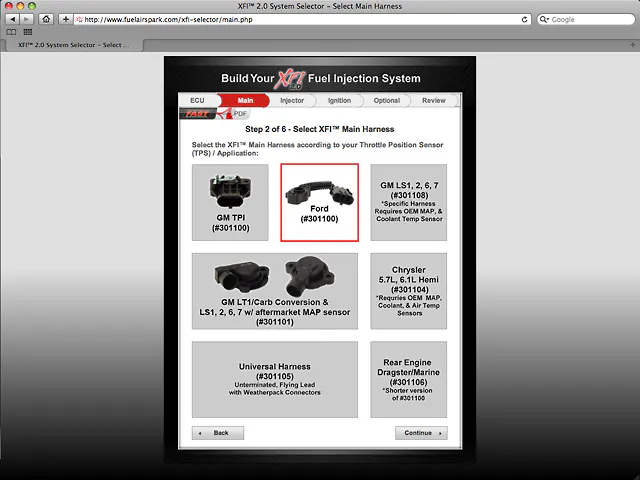The height and width of the screenshot is (480, 640).
Task: Click the browser forward arrow button
Action: [x=27, y=19]
